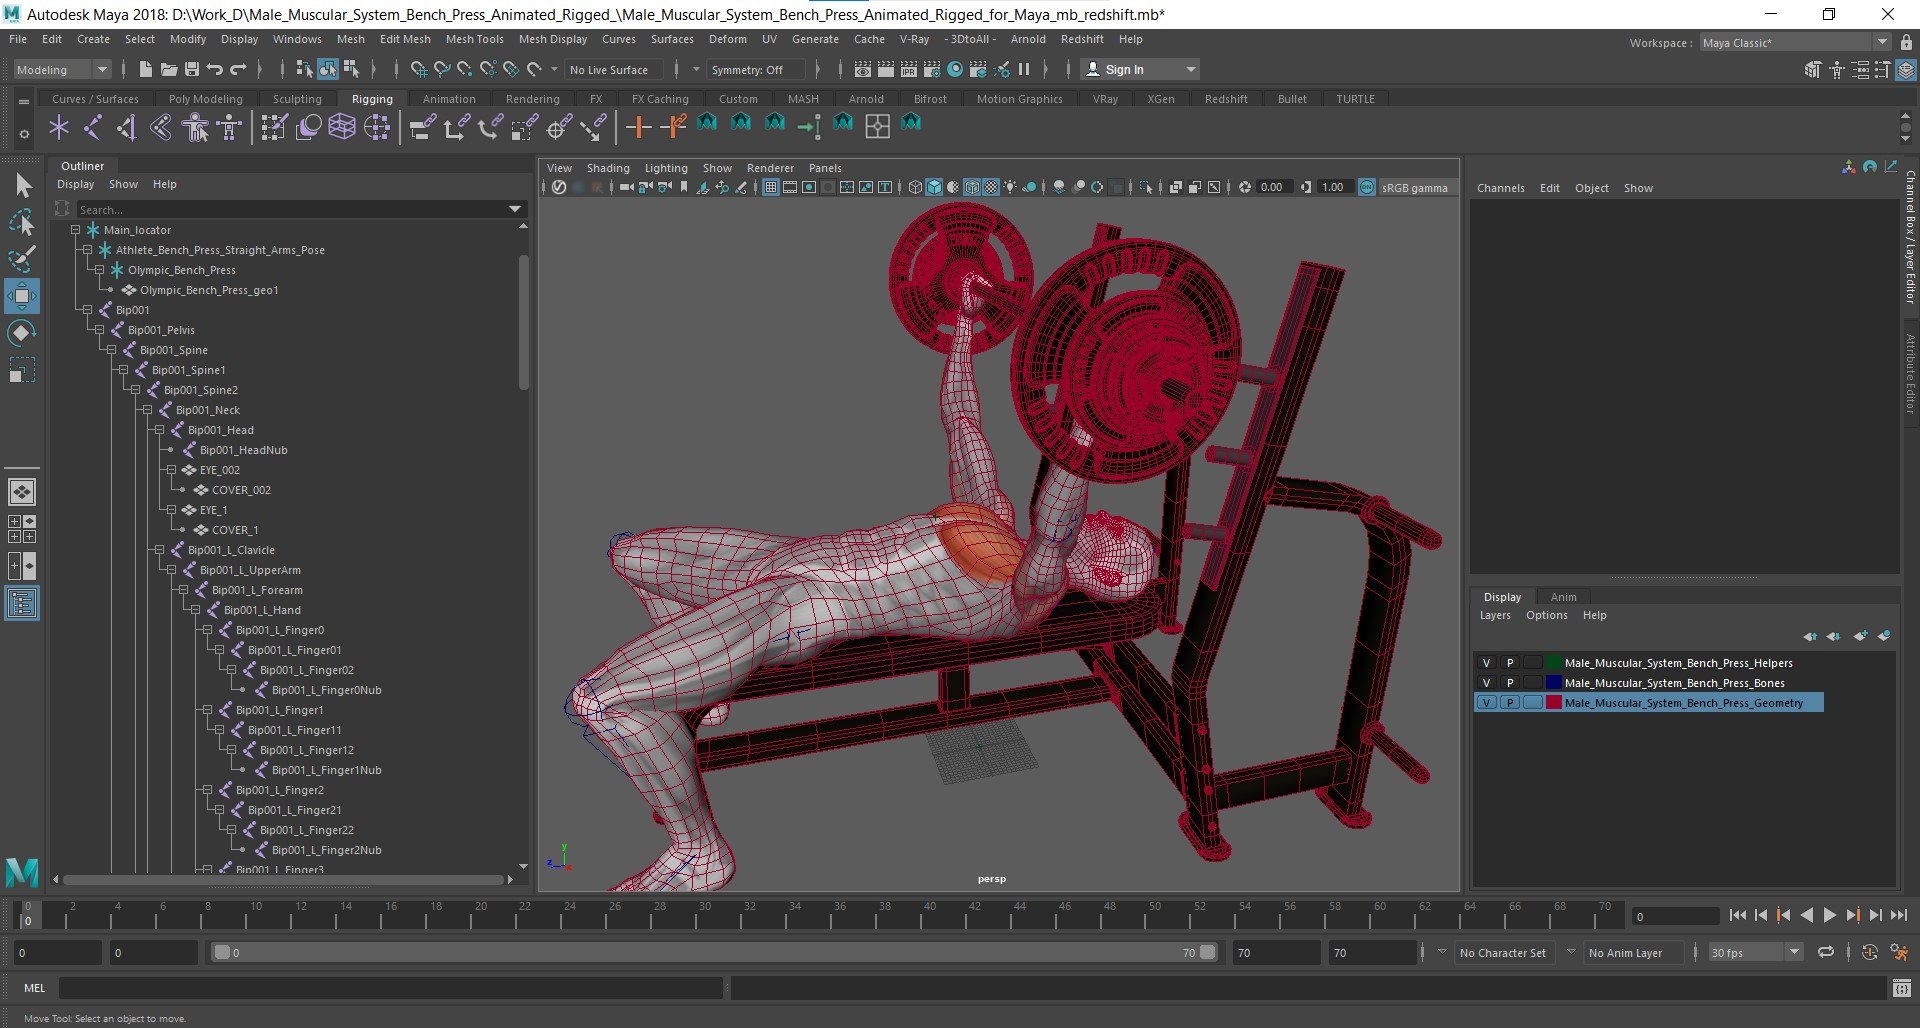Switch to the Anim layer tab

[1563, 597]
